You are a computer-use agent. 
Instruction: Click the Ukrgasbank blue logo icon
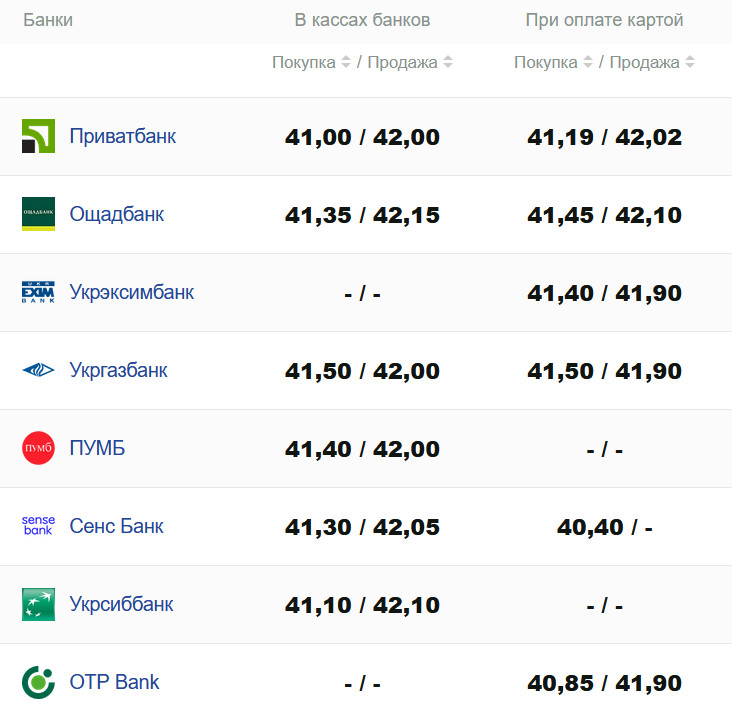[x=38, y=370]
